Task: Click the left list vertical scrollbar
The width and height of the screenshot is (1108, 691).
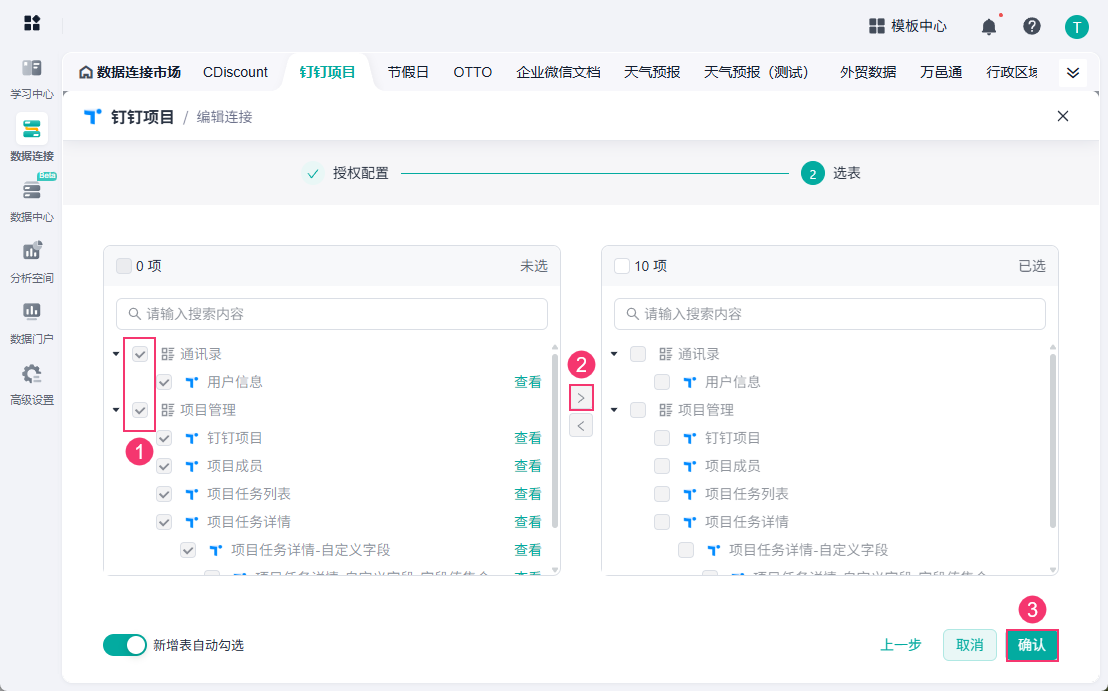Action: pos(555,442)
